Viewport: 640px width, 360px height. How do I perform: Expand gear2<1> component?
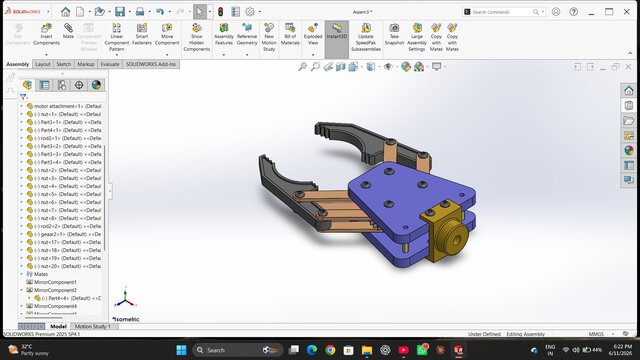(x=22, y=234)
